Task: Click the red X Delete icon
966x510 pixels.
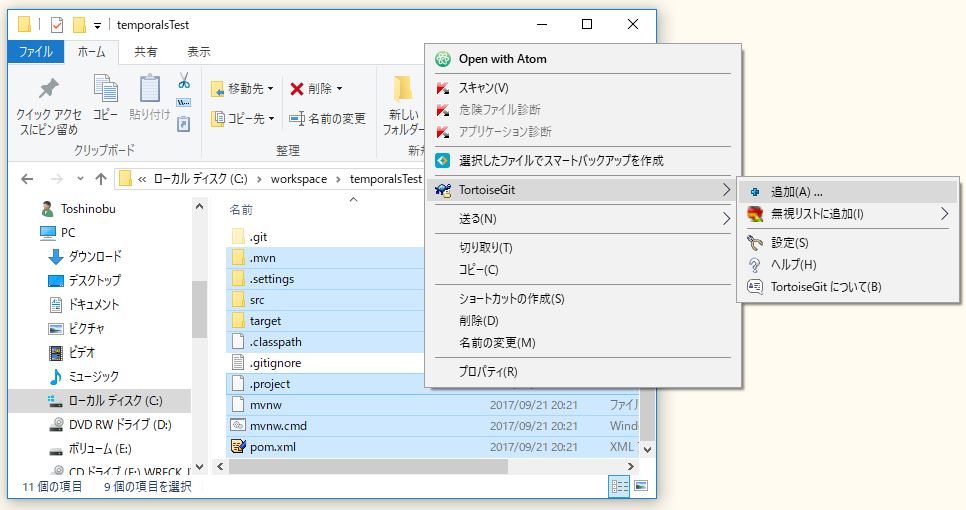Action: point(297,89)
